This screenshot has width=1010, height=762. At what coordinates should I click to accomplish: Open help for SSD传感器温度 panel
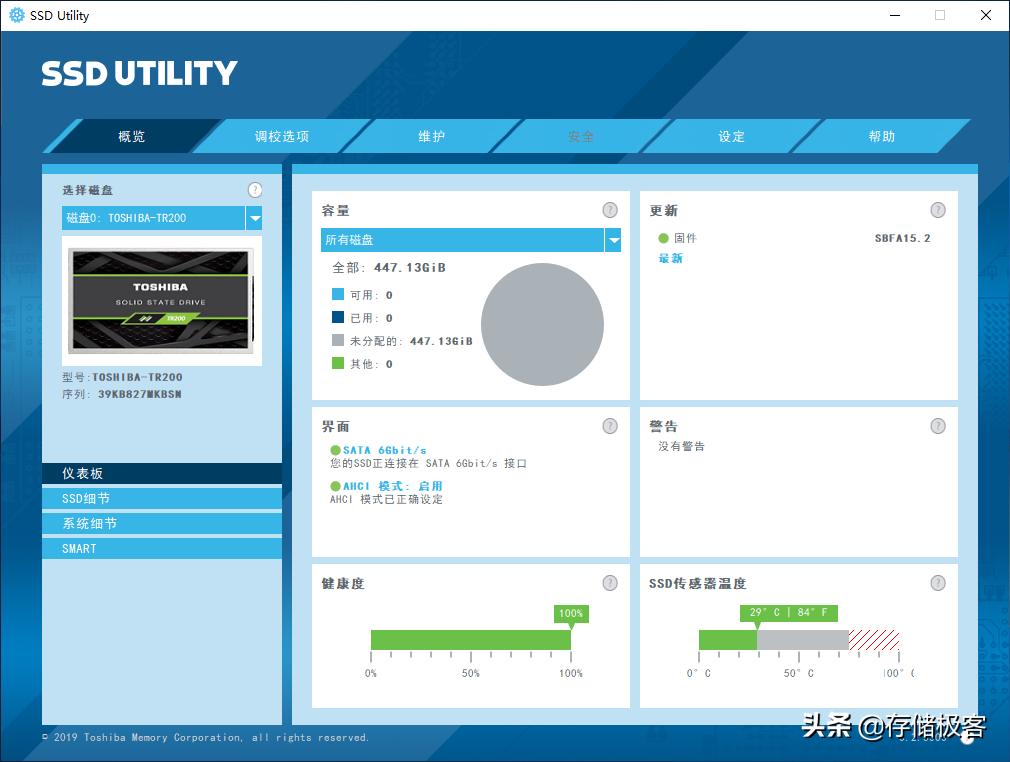pos(938,583)
